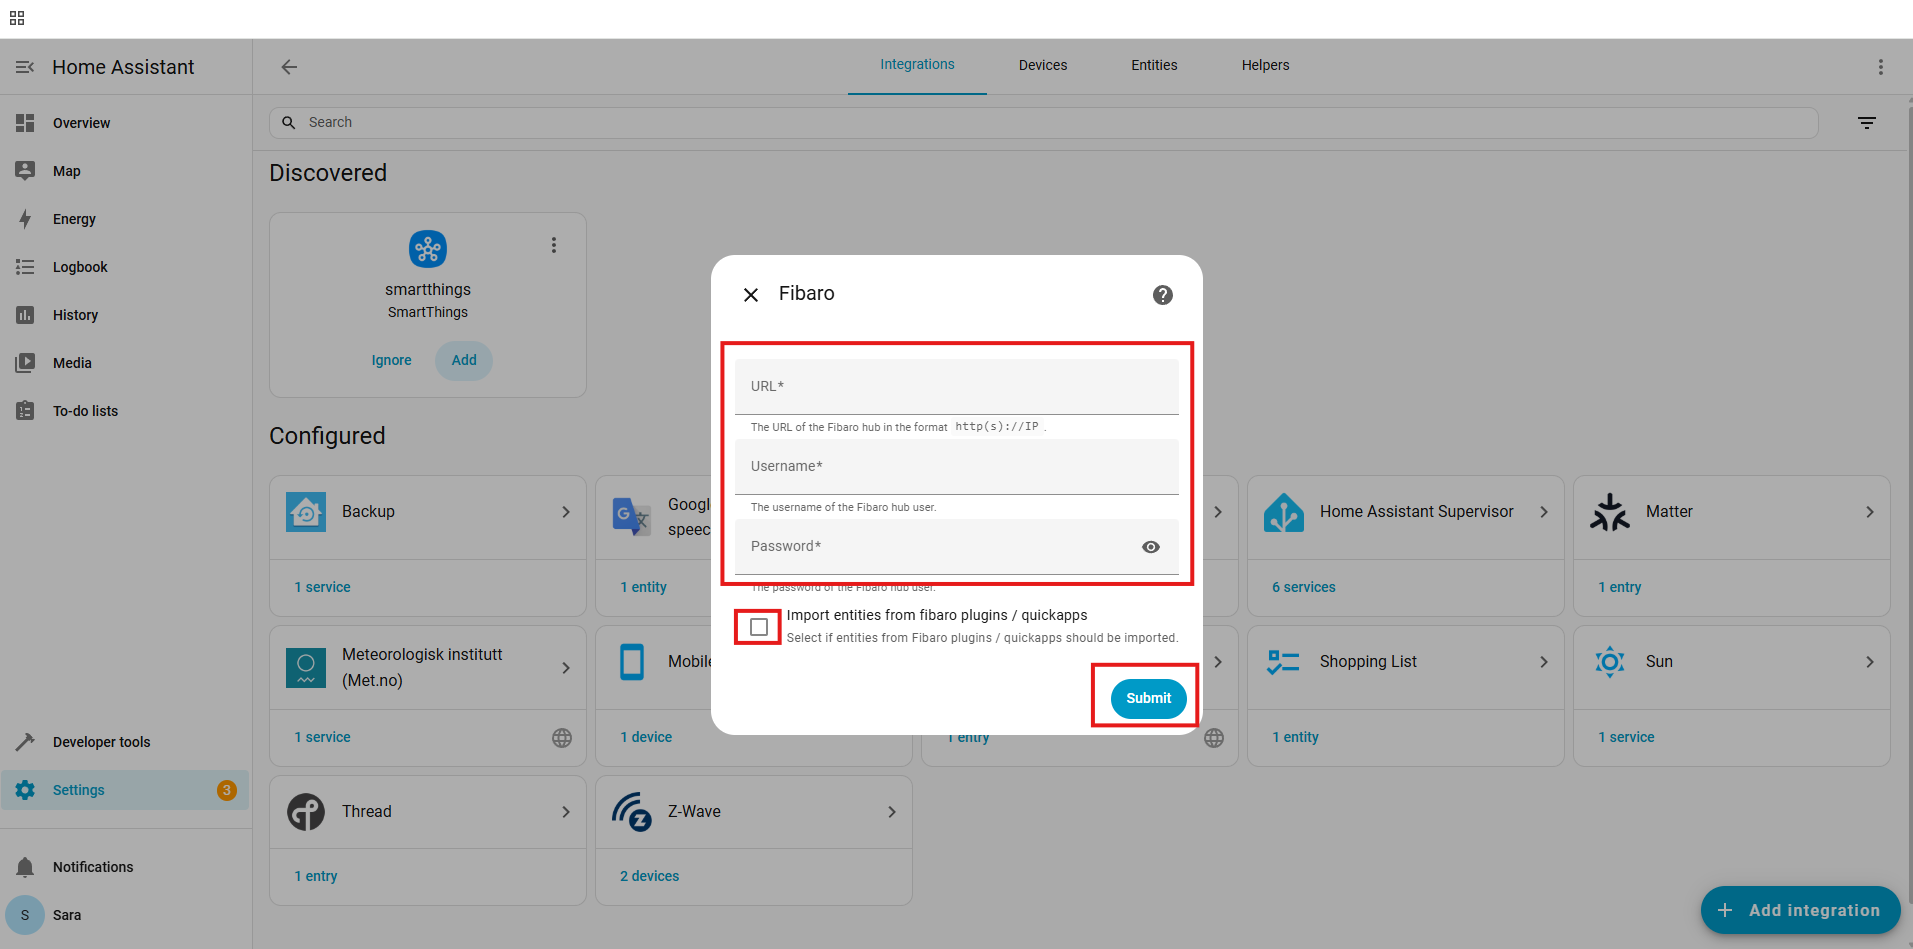Open the top-right three-dot overflow menu
This screenshot has width=1913, height=949.
(x=1881, y=67)
